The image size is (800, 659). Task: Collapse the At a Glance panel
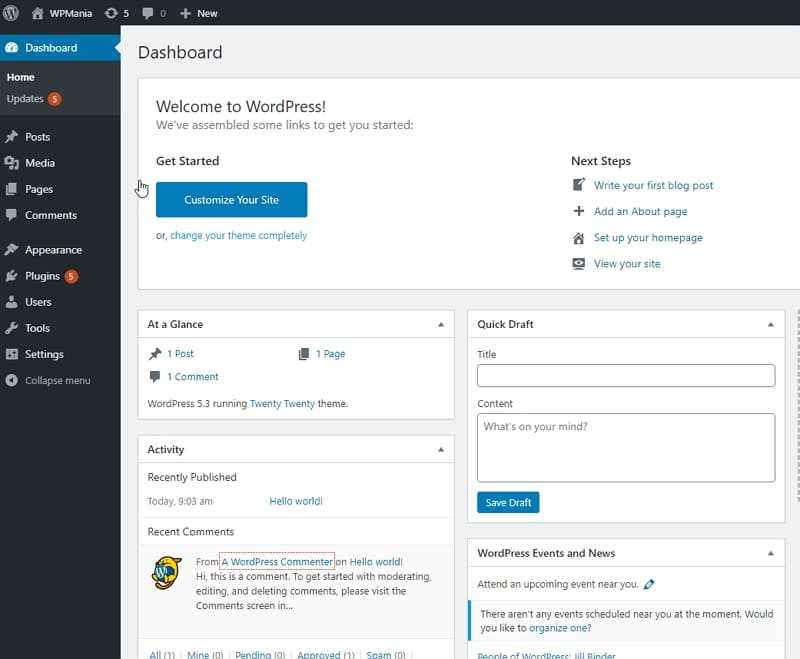tap(441, 324)
